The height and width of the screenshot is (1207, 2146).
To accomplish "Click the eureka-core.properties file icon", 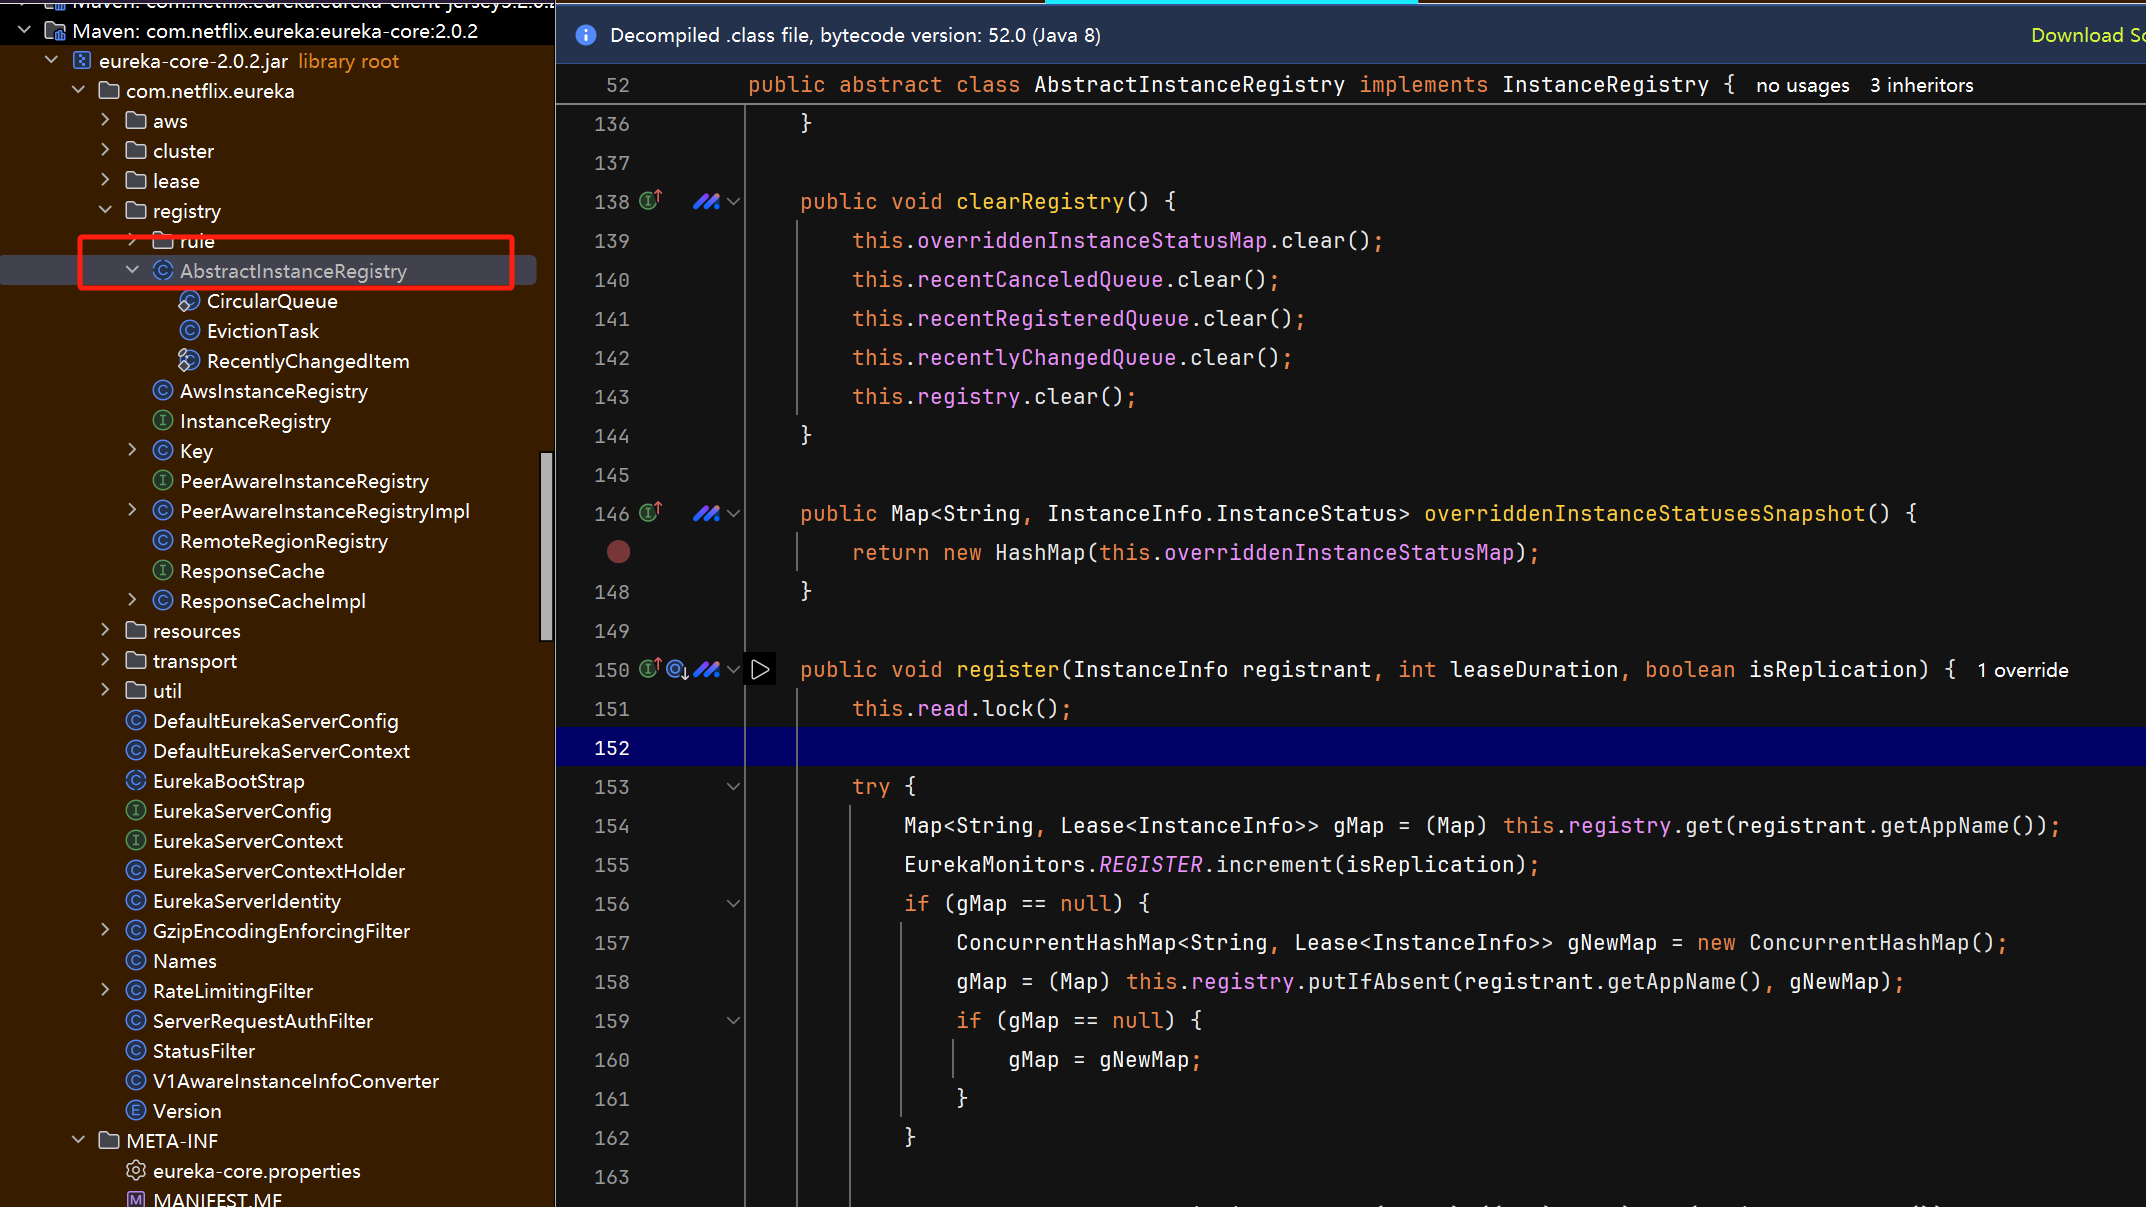I will click(136, 1170).
